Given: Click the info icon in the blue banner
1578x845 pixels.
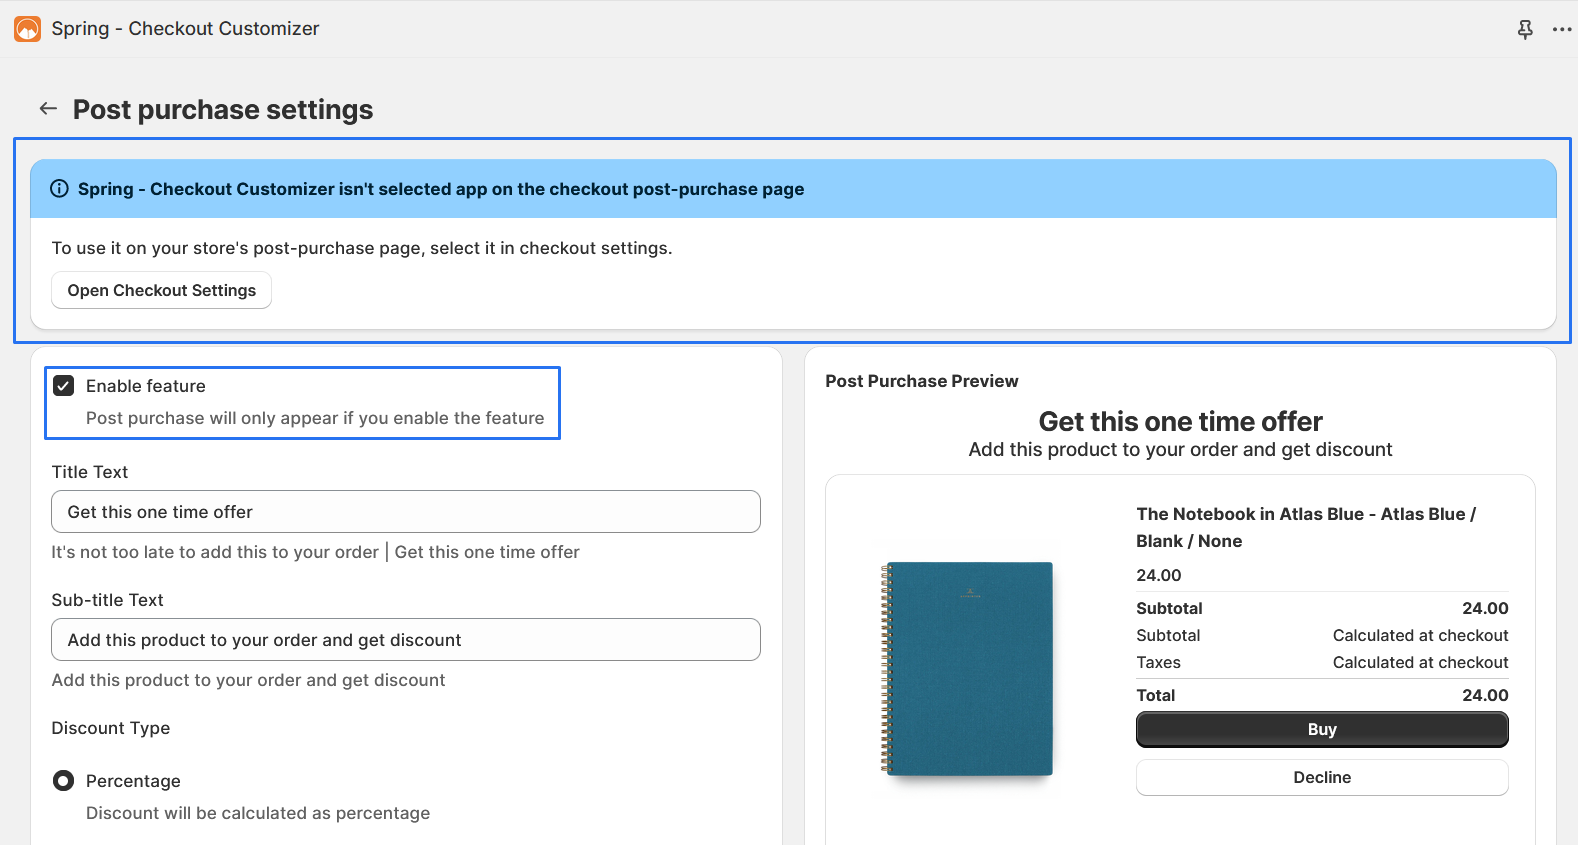Looking at the screenshot, I should (60, 189).
